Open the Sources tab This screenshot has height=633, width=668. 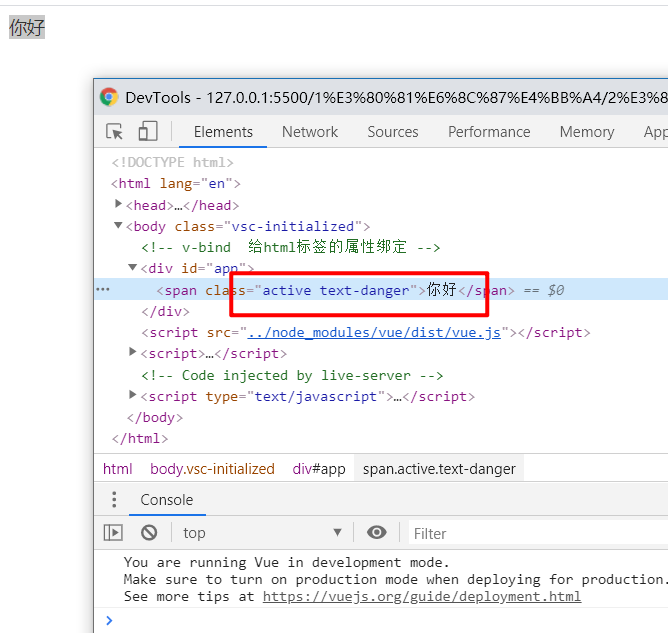point(393,132)
